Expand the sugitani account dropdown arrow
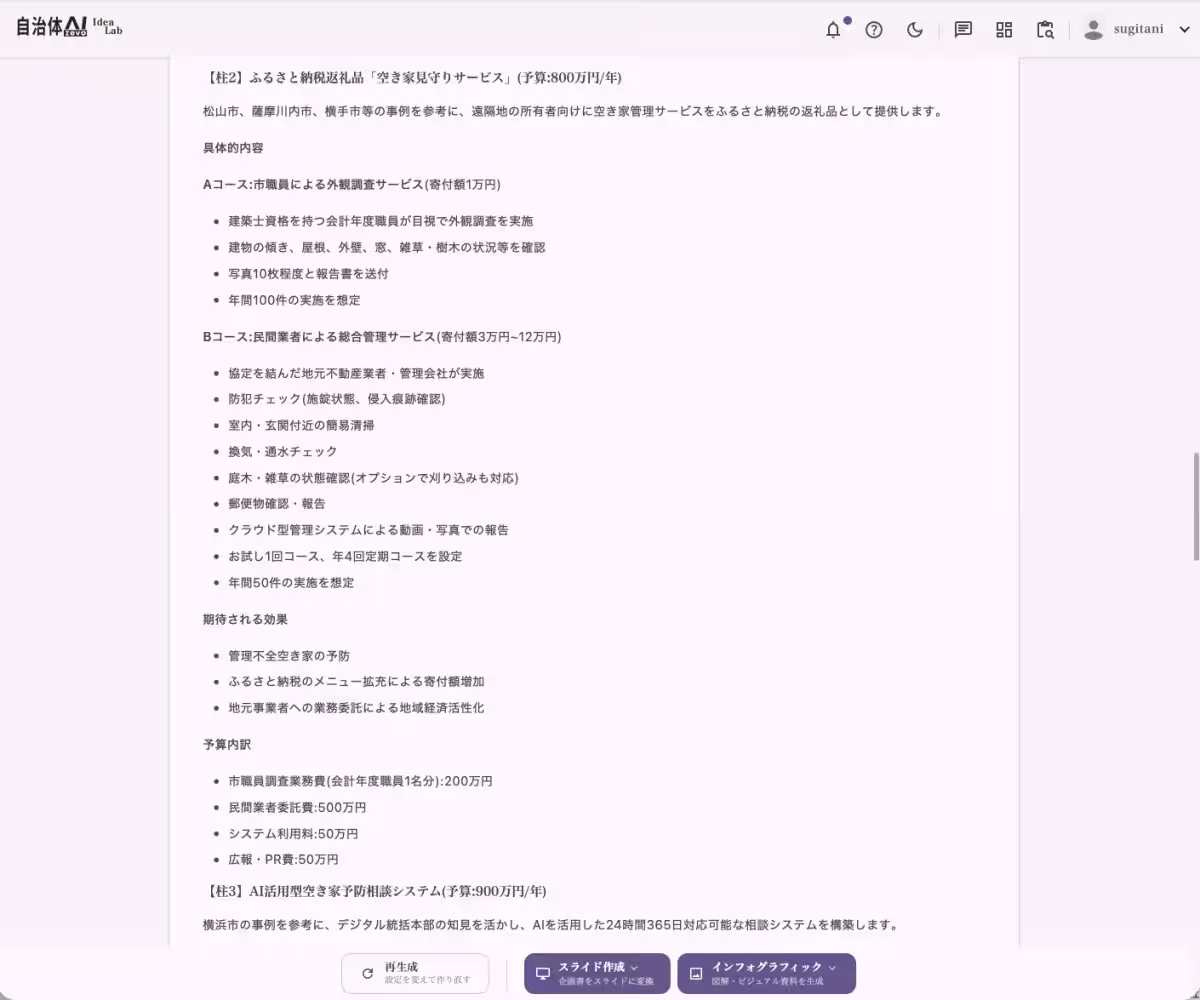1200x1000 pixels. 1184,30
